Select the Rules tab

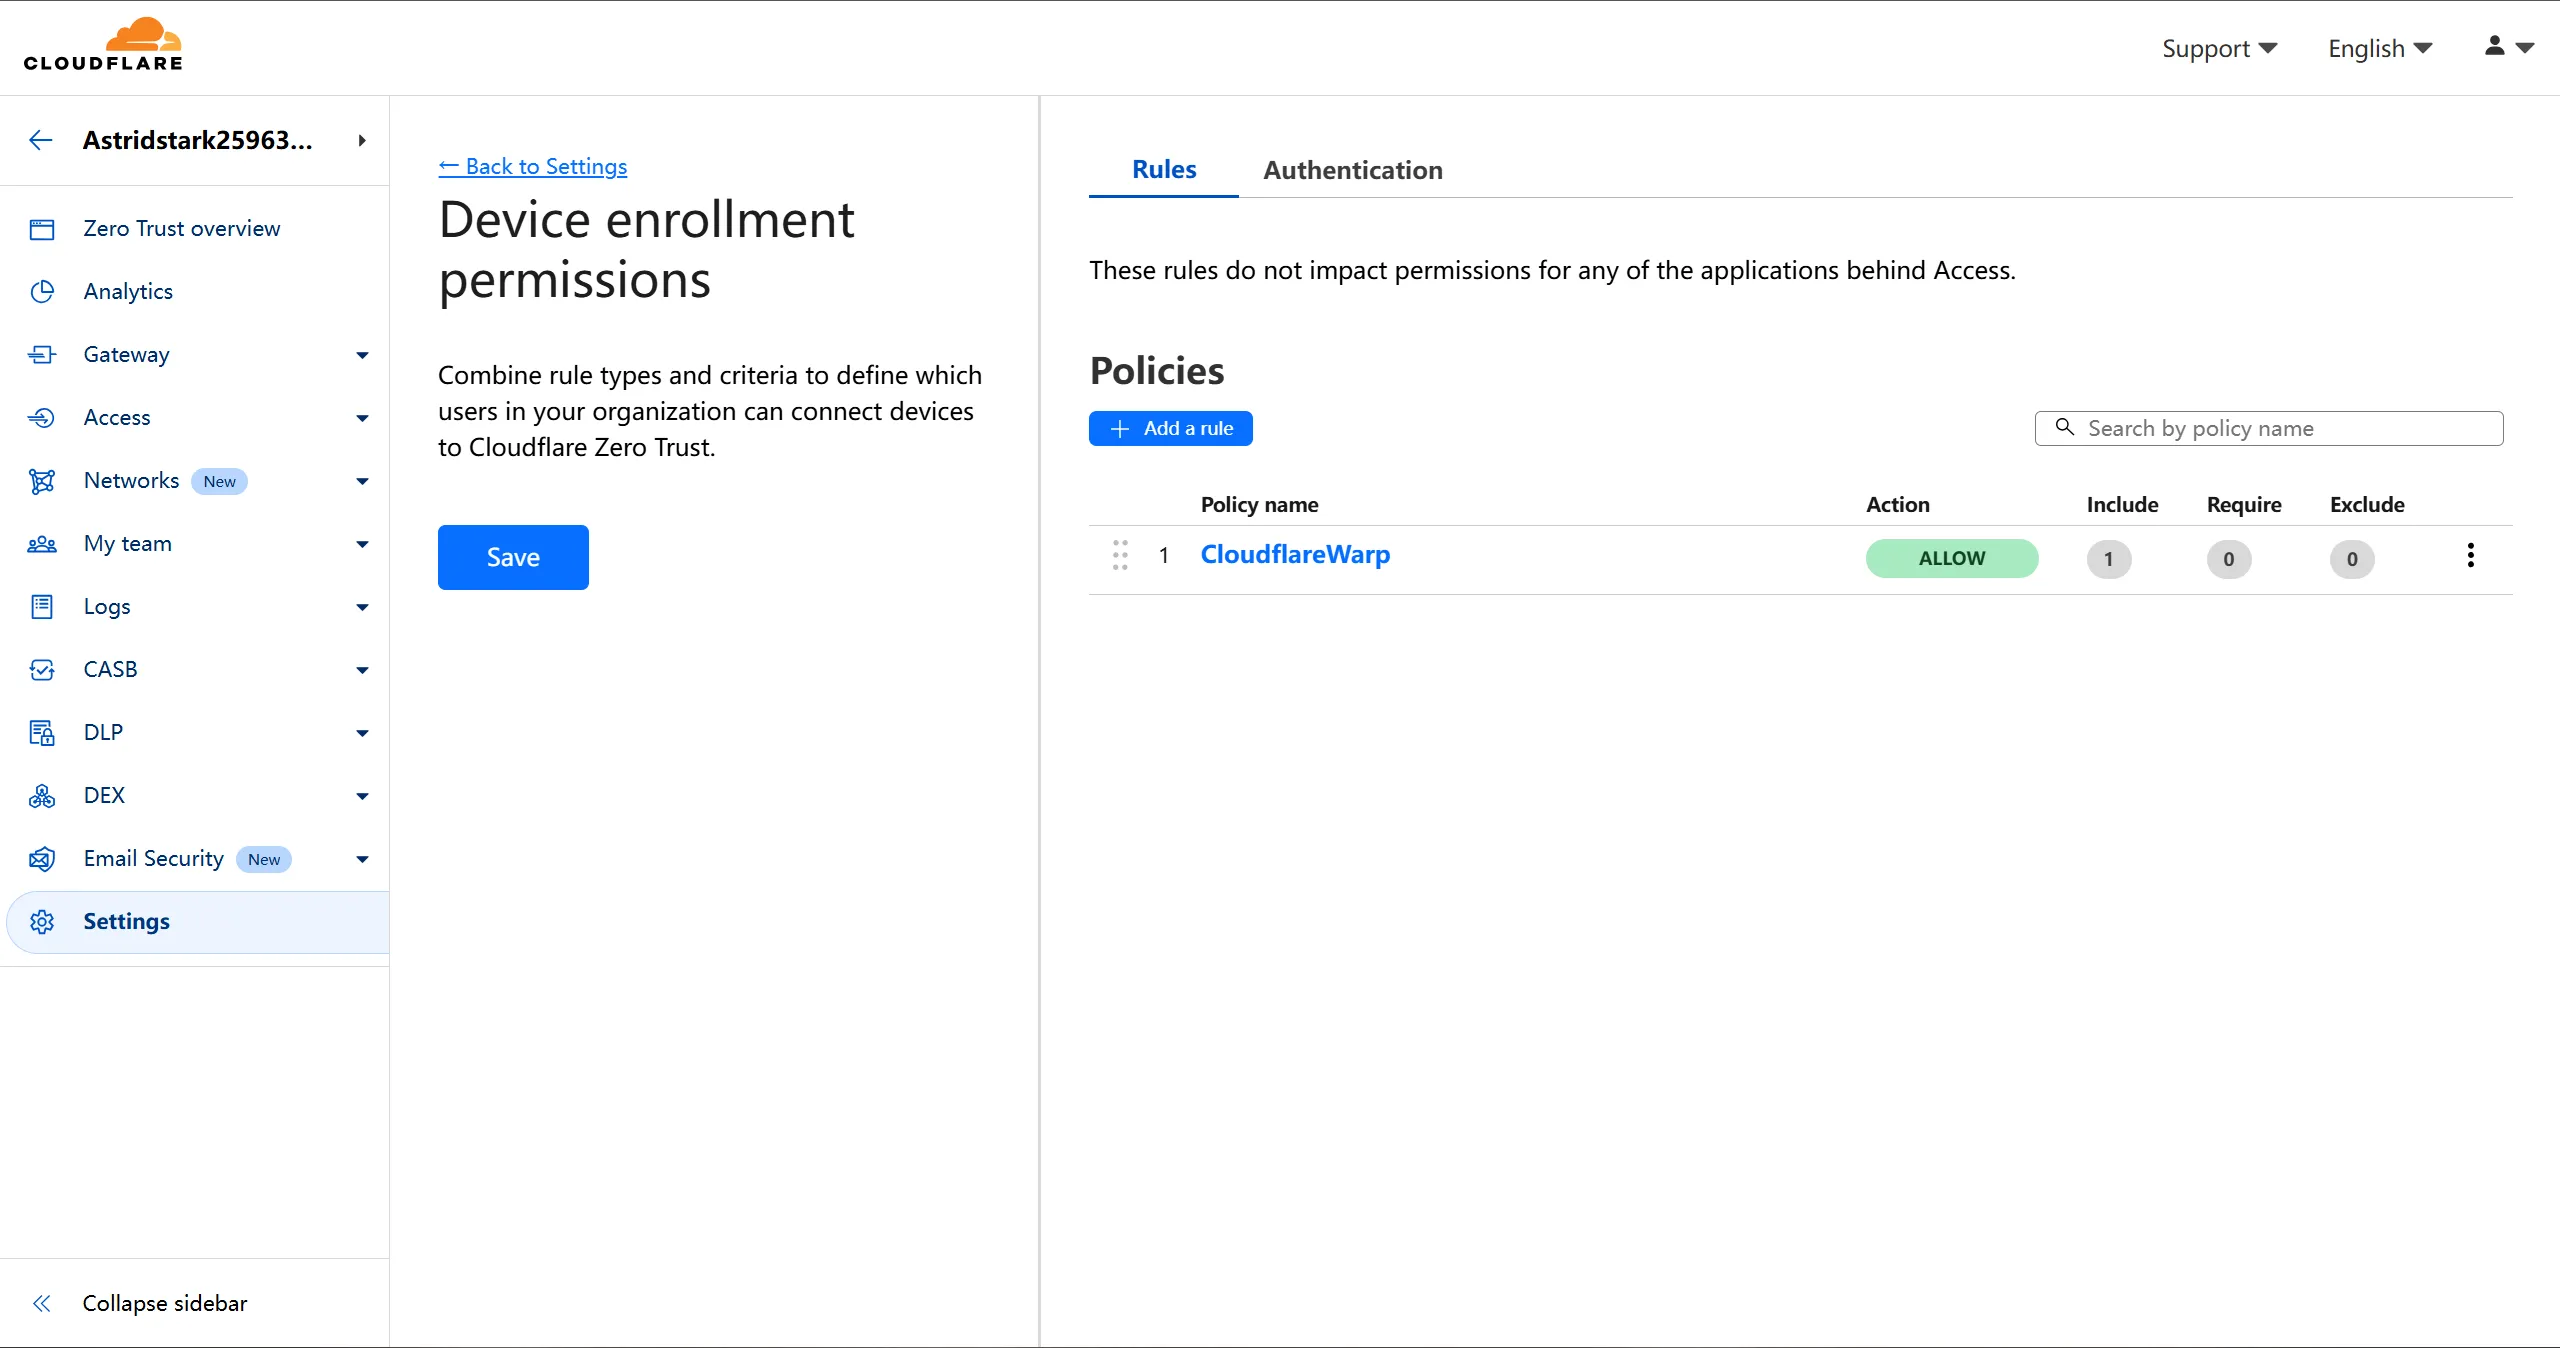(x=1163, y=170)
